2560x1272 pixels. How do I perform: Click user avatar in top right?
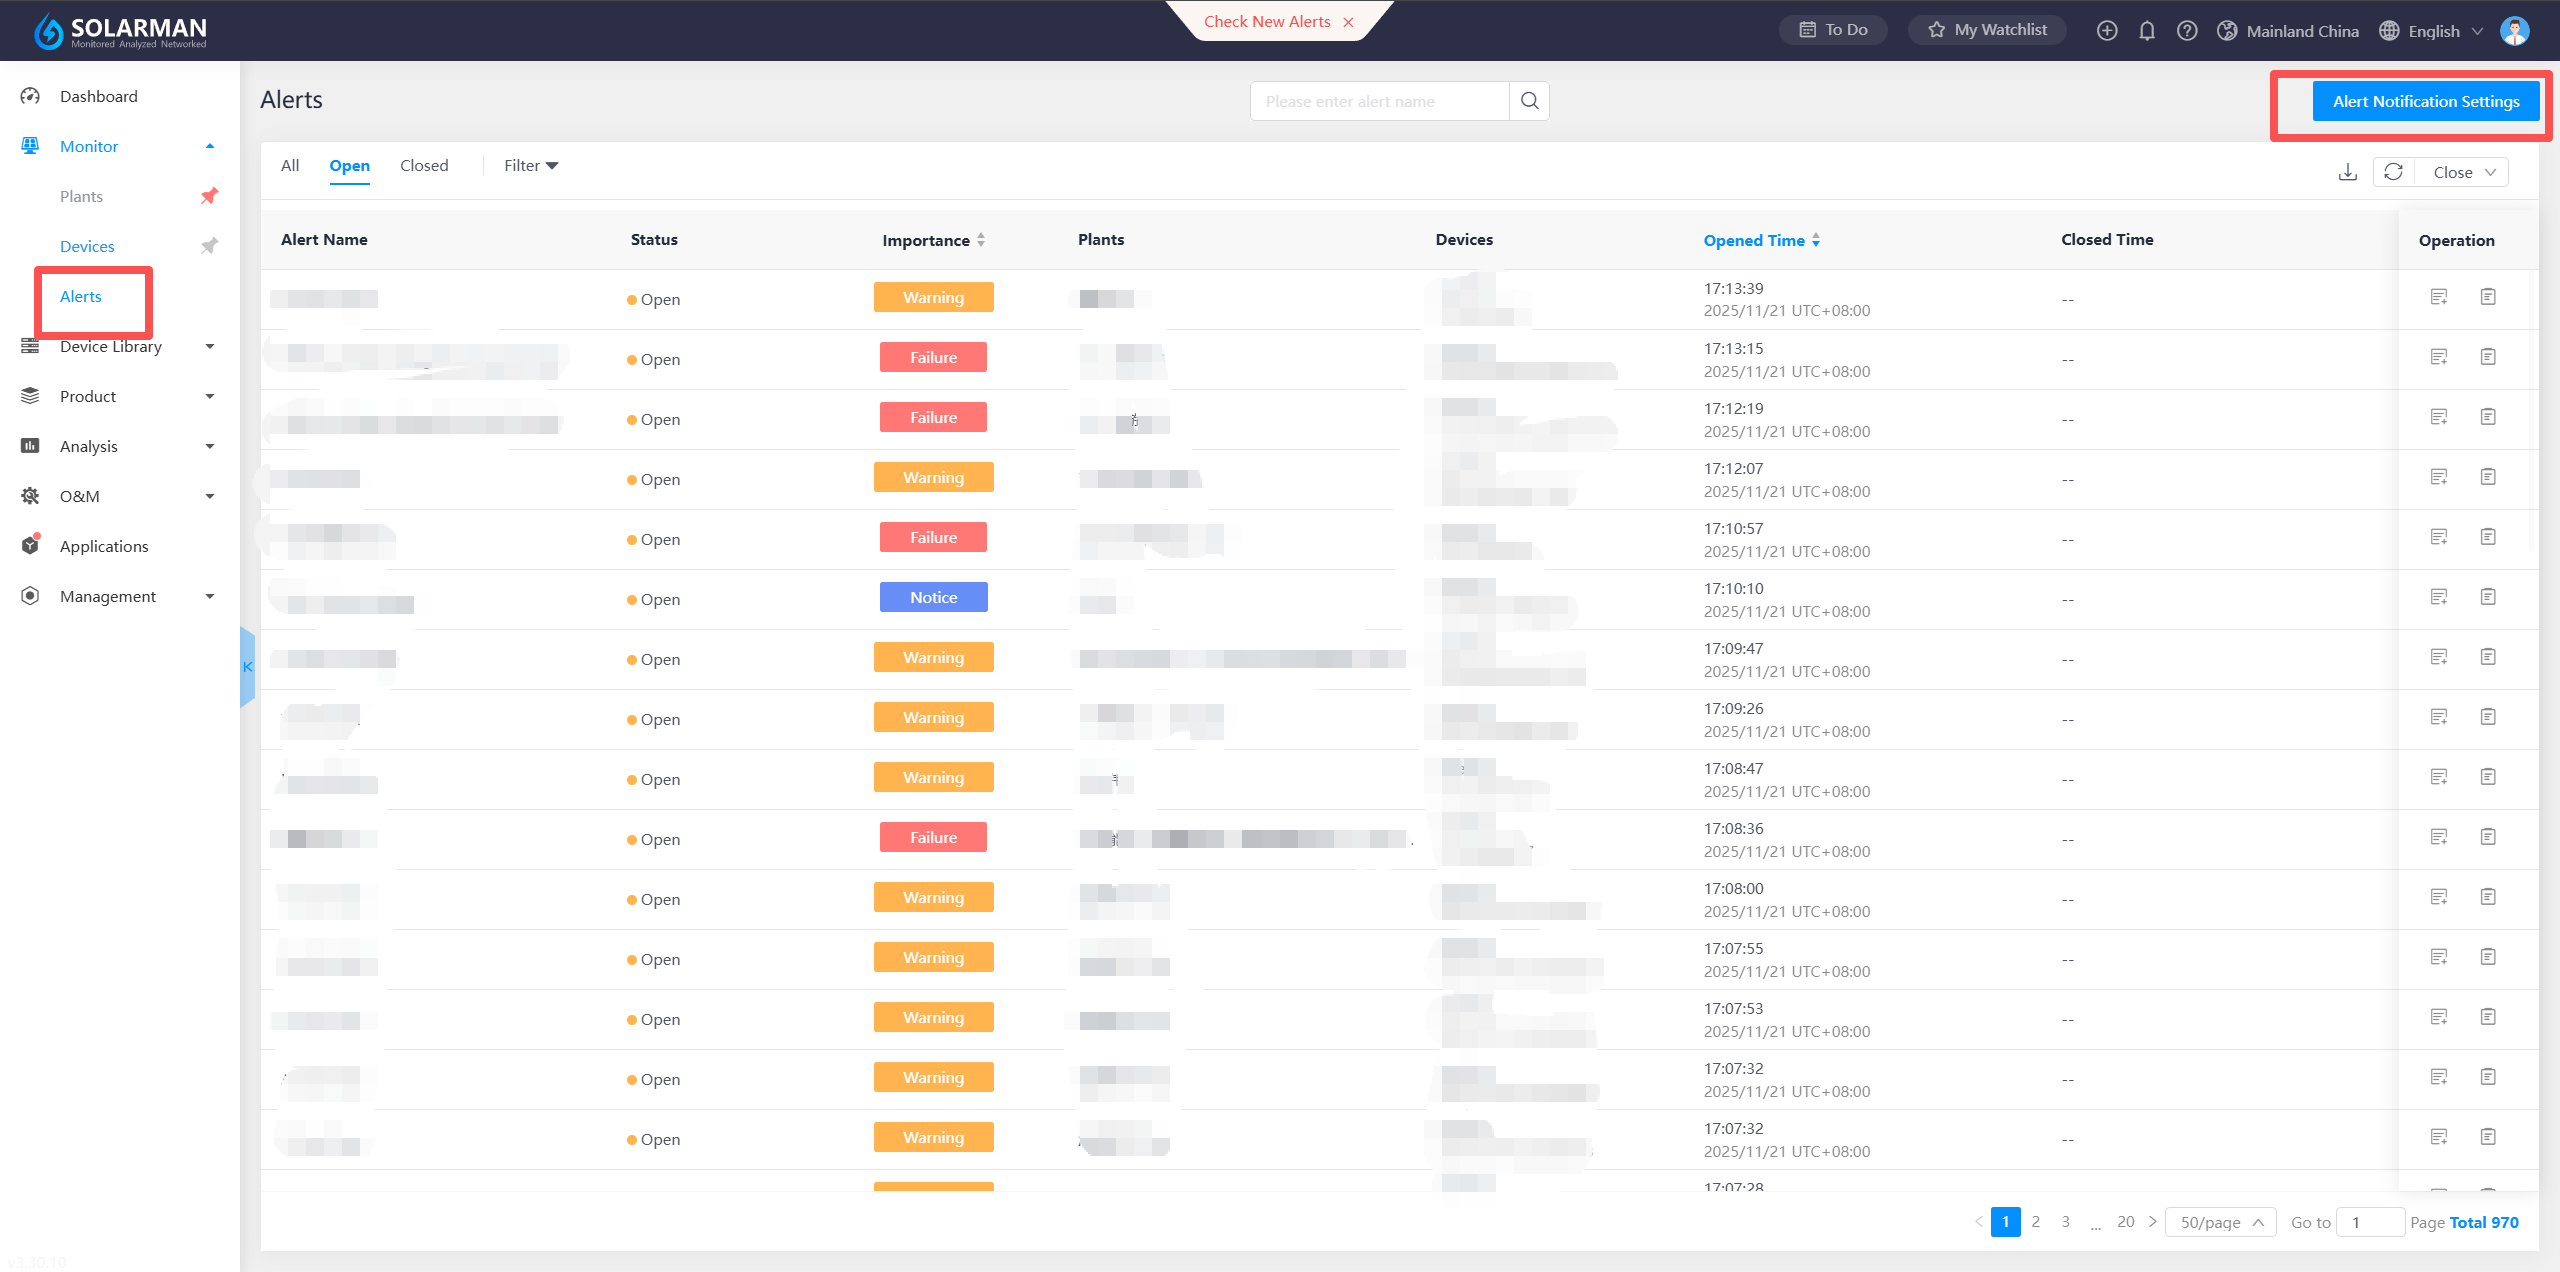(2514, 31)
